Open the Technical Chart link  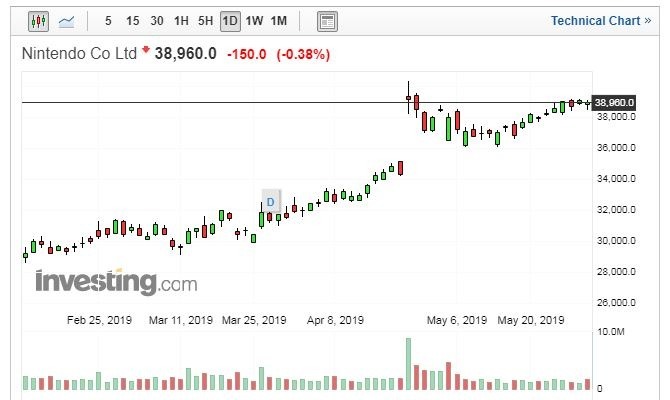click(601, 21)
